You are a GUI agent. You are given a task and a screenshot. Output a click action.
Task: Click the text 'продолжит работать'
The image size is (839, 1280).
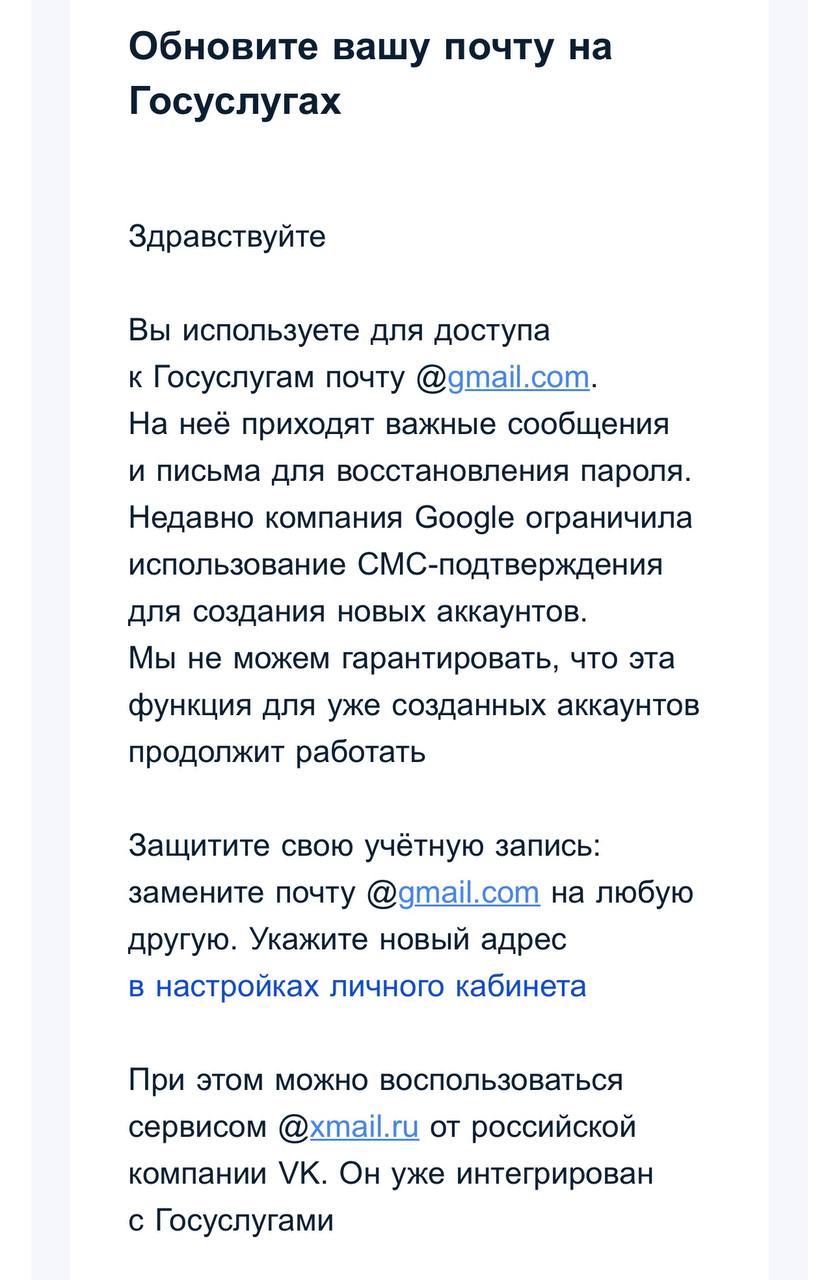coord(277,752)
